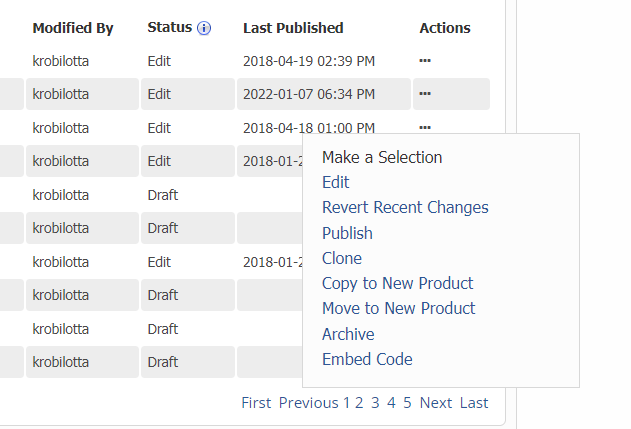Choose Embed Code menu option

367,359
